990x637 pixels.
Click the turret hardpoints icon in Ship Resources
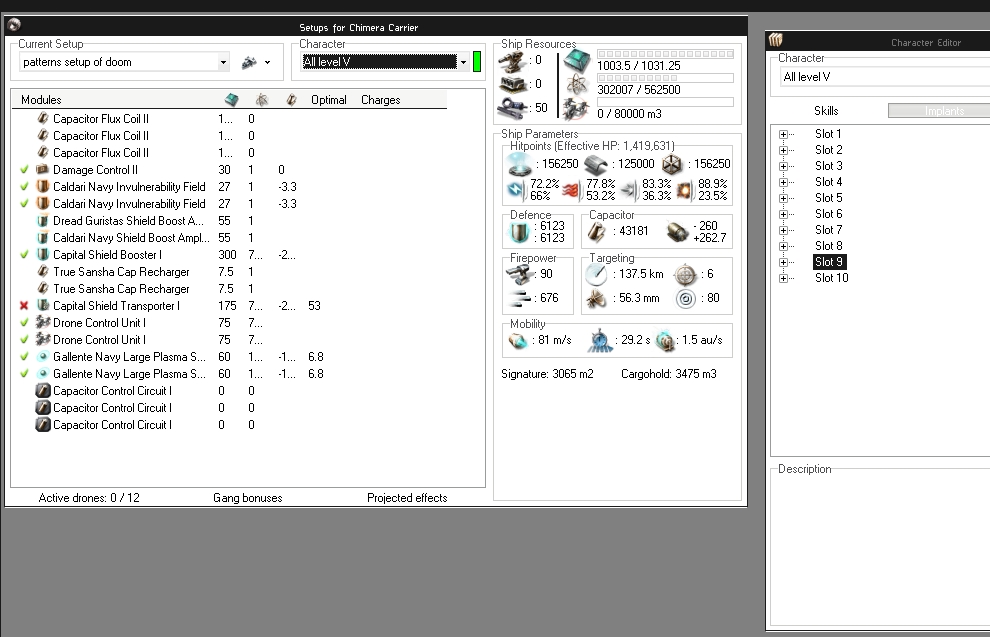click(x=513, y=61)
